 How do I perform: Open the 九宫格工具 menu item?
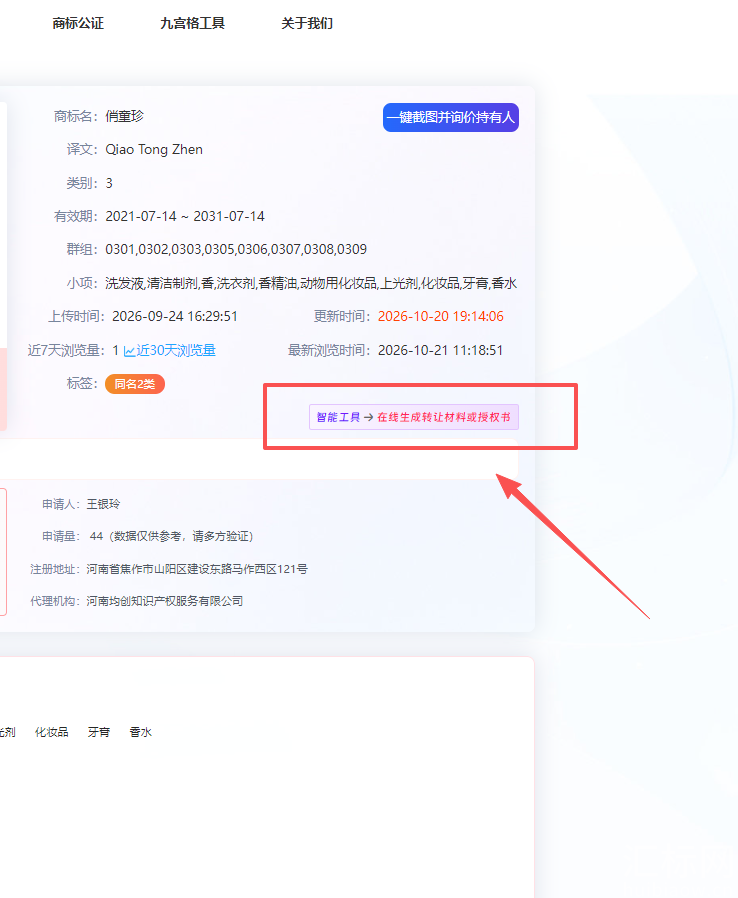[192, 23]
